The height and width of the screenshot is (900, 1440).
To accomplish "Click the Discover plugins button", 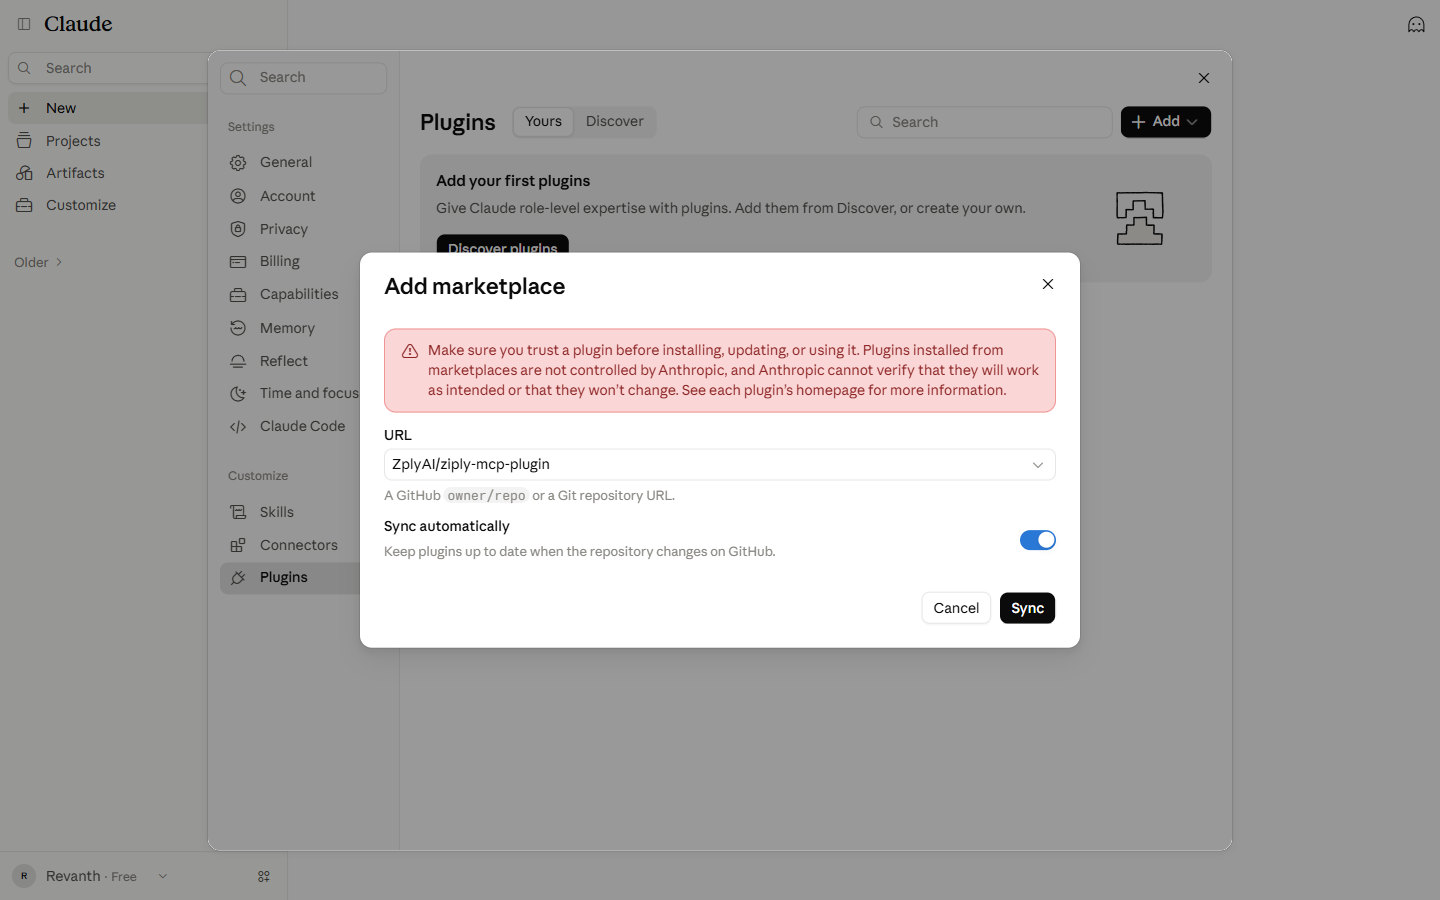I will coord(502,247).
